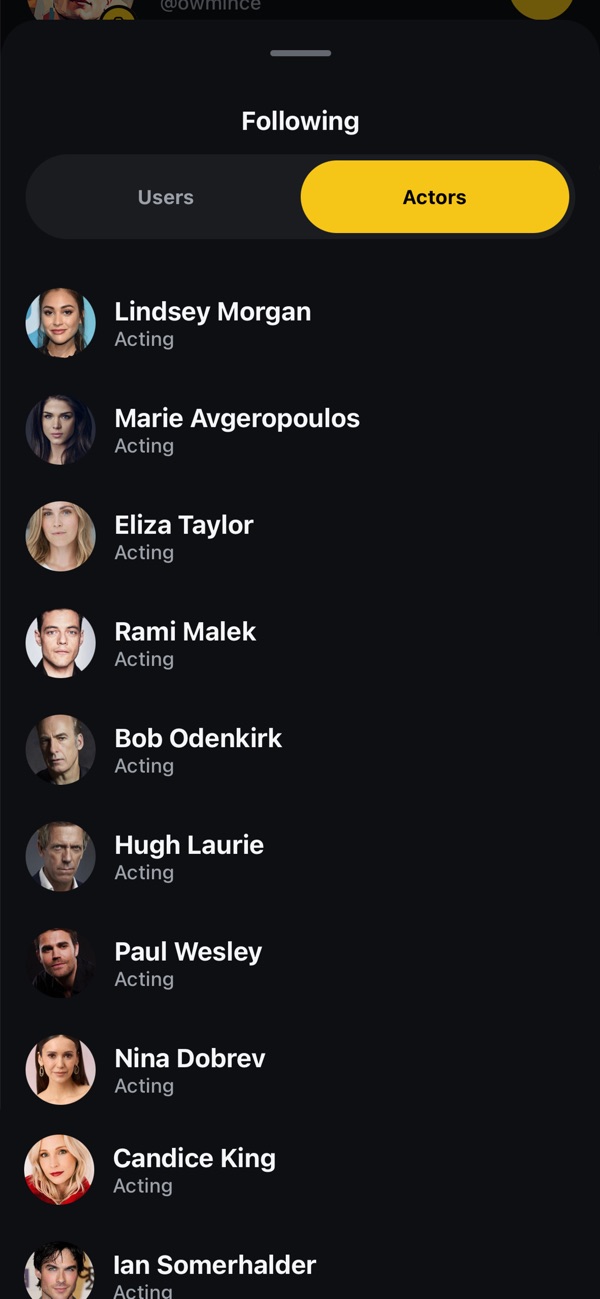View Rami Malek's actor page
The image size is (600, 1299).
[185, 632]
